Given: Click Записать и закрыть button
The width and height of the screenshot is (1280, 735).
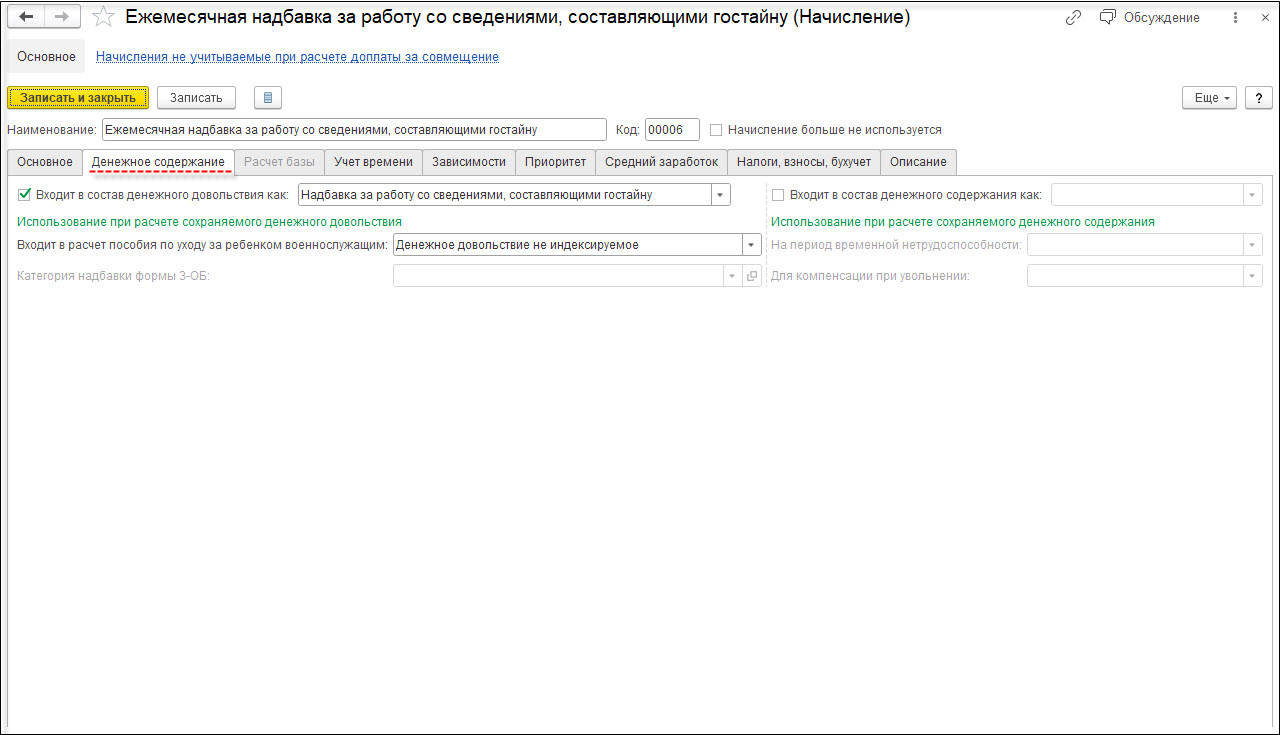Looking at the screenshot, I should 78,97.
